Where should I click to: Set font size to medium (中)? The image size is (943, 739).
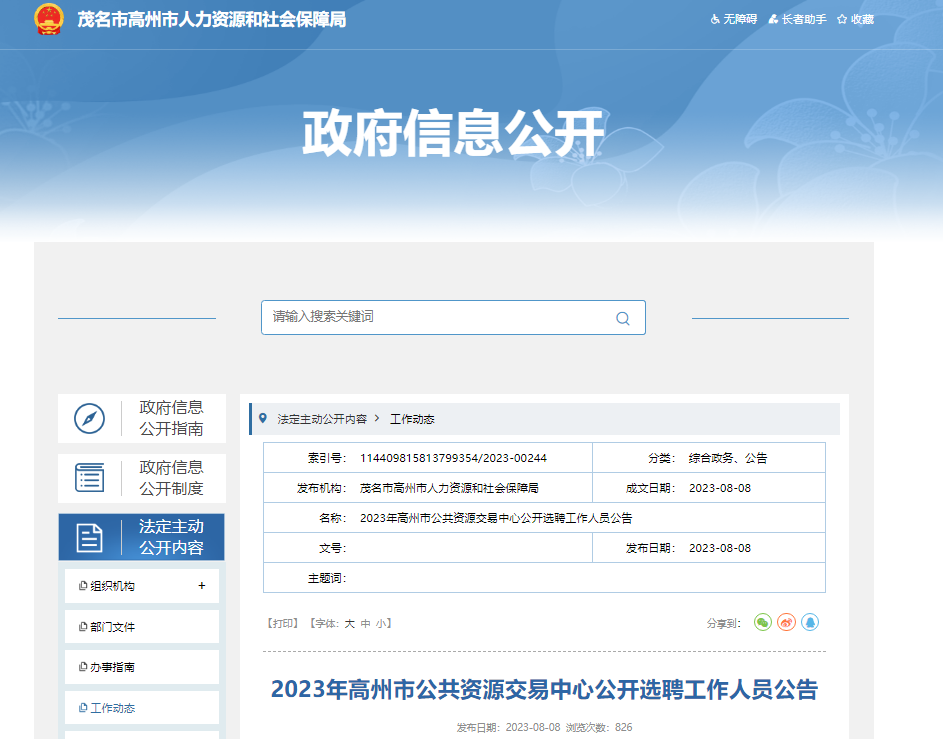click(x=366, y=623)
